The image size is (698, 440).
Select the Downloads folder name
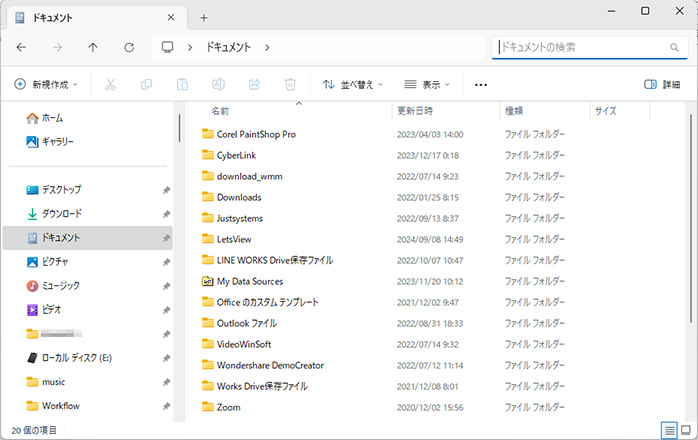(x=239, y=197)
